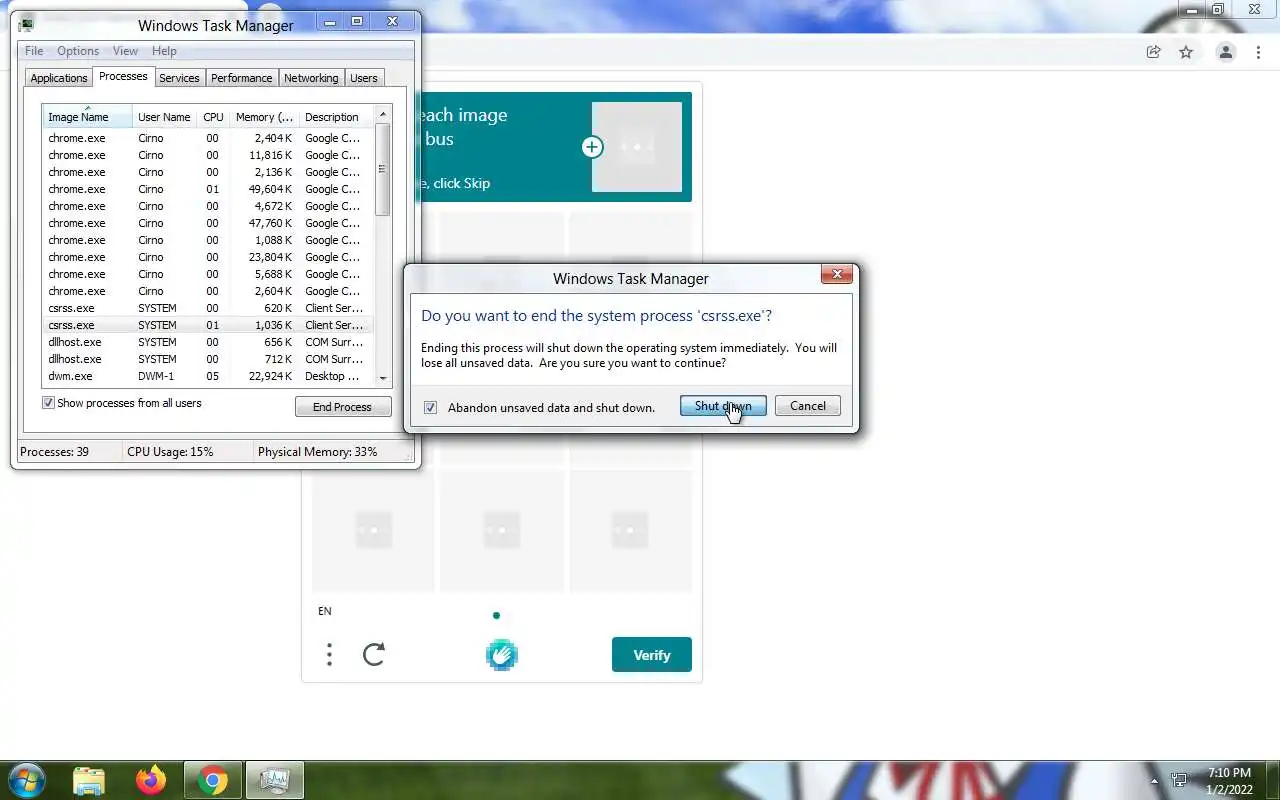The image size is (1280, 800).
Task: Open Chrome profile avatar icon
Action: click(1225, 52)
